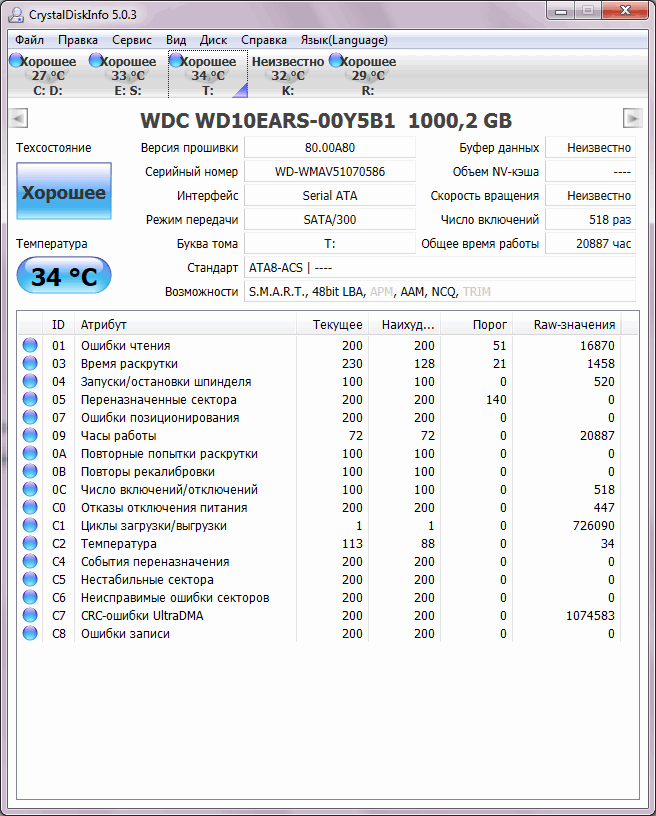Click status orb for Повторы рекалибровки
656x816 pixels.
point(30,471)
